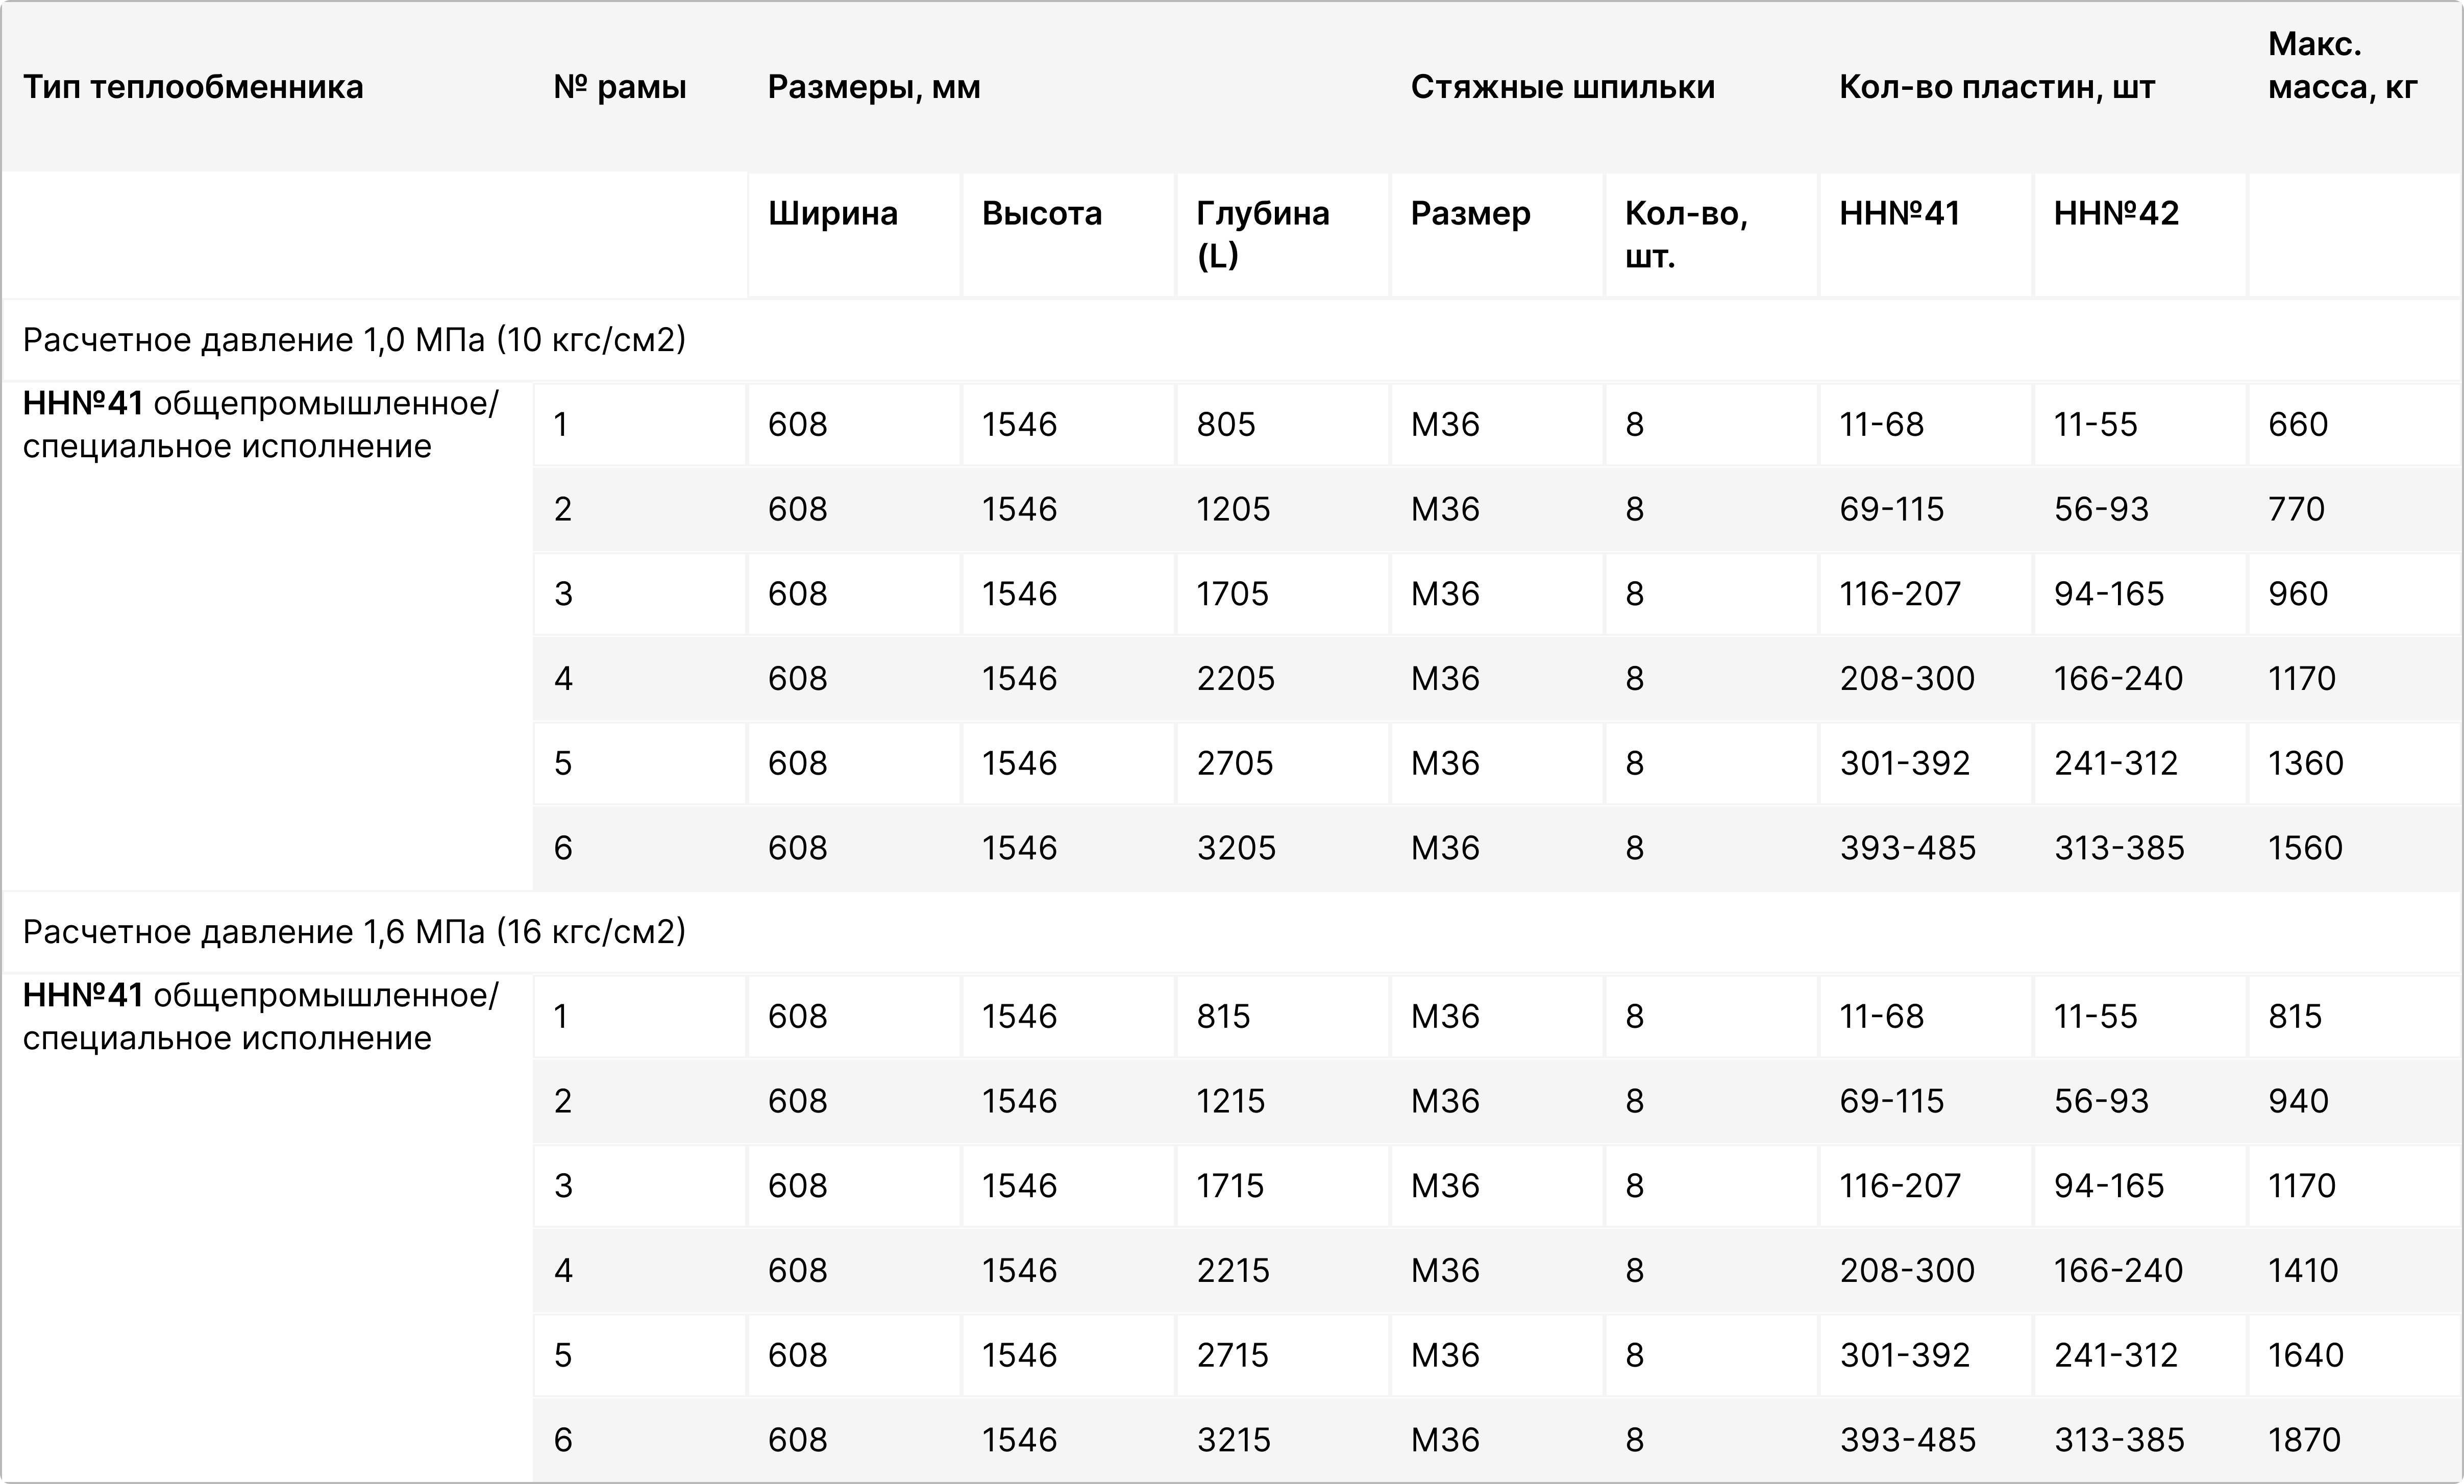Click depth value 2205 cell

click(x=1235, y=679)
